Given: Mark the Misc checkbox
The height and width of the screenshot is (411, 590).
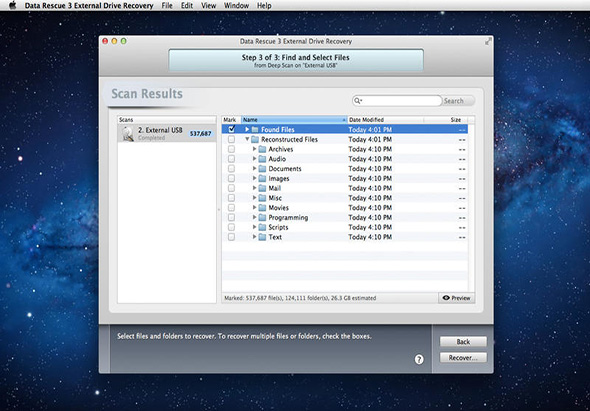Looking at the screenshot, I should click(x=231, y=198).
